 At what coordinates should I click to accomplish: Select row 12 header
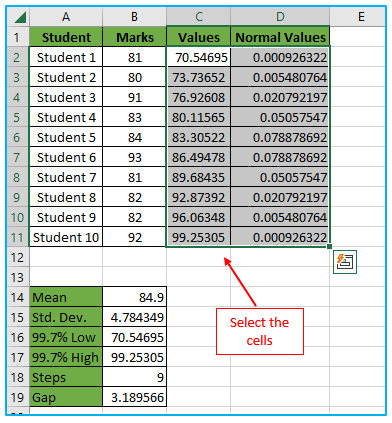click(x=18, y=257)
